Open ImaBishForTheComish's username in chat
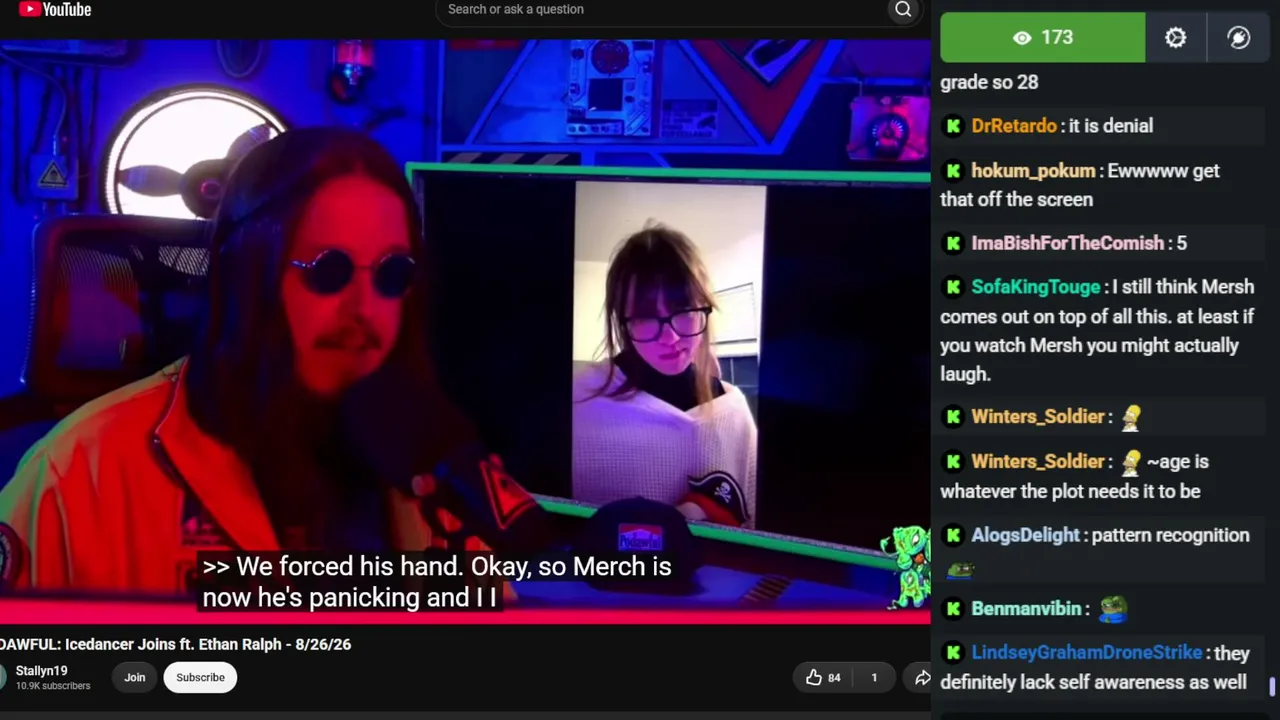This screenshot has height=720, width=1280. [1068, 243]
